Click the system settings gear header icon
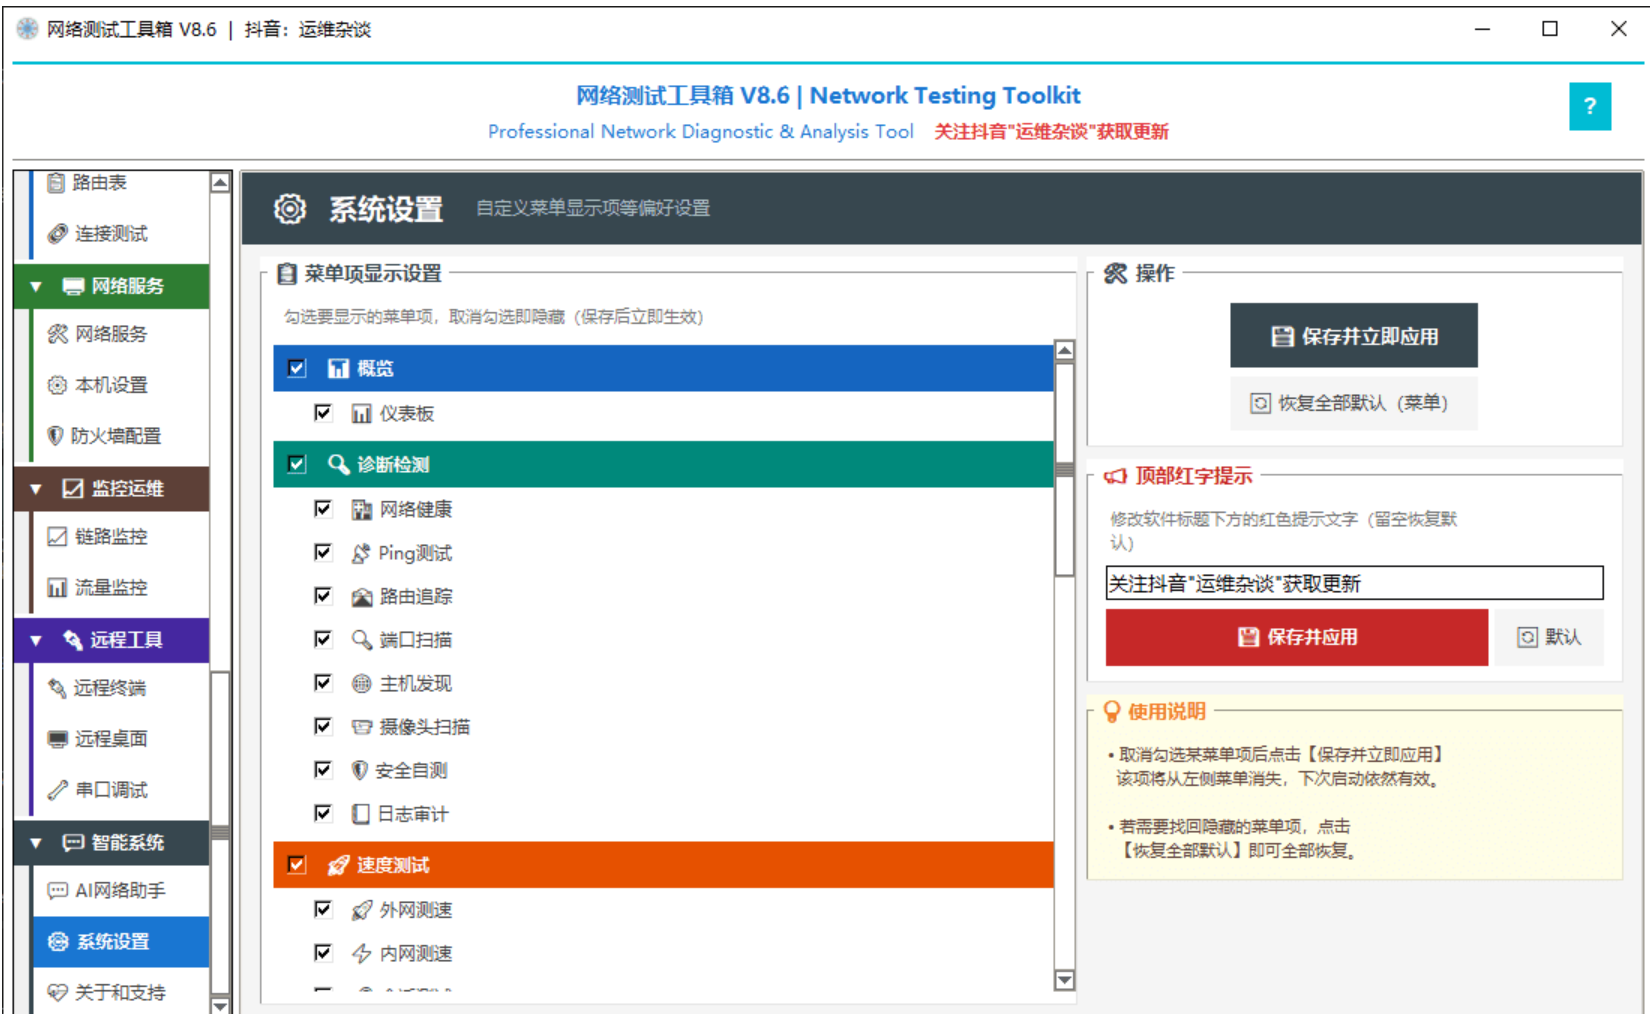The height and width of the screenshot is (1014, 1650). coord(290,209)
